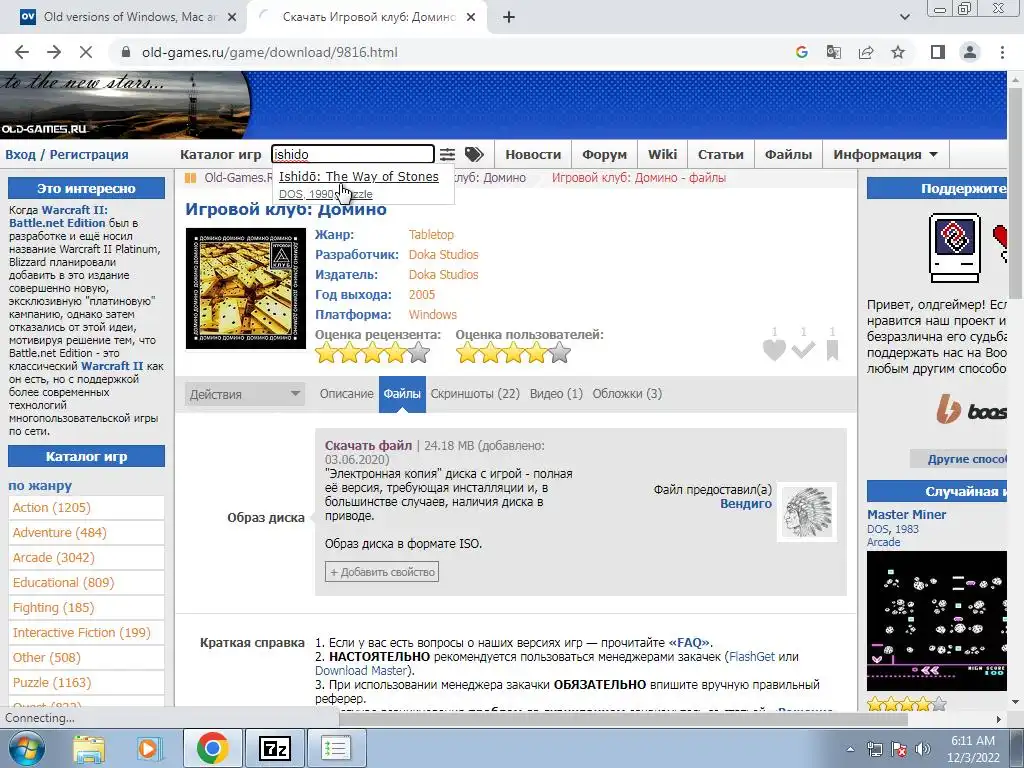Mark game as completed checkmark icon
This screenshot has width=1024, height=768.
tap(803, 351)
